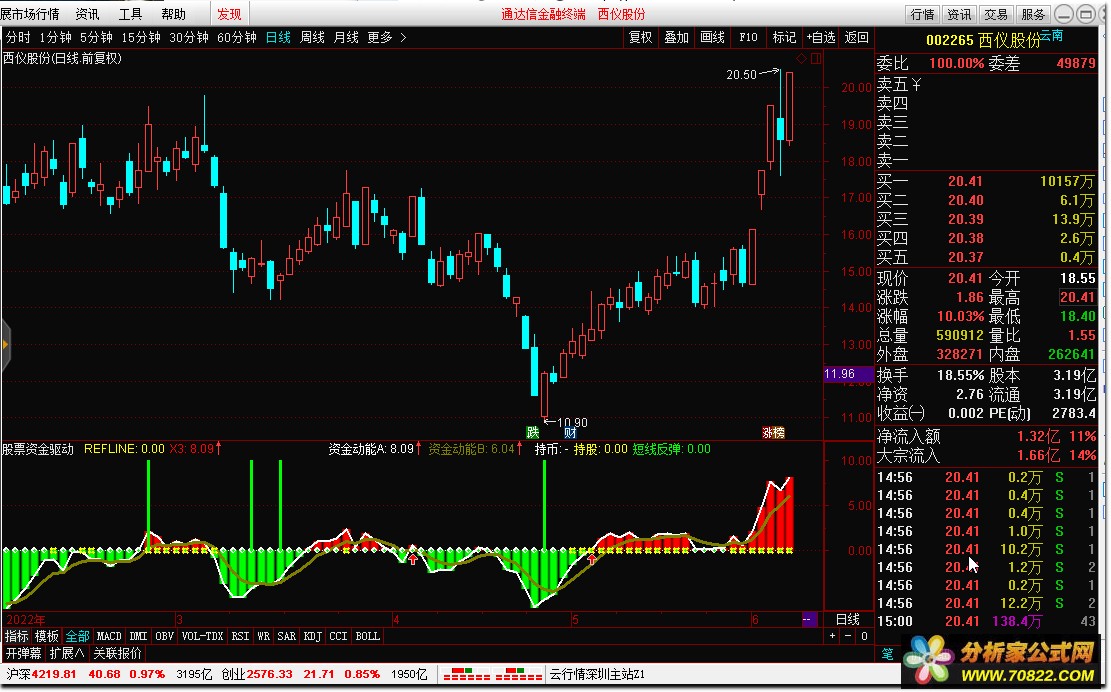The width and height of the screenshot is (1111, 692).
Task: Click the 日线 label beside time axis
Action: [847, 619]
